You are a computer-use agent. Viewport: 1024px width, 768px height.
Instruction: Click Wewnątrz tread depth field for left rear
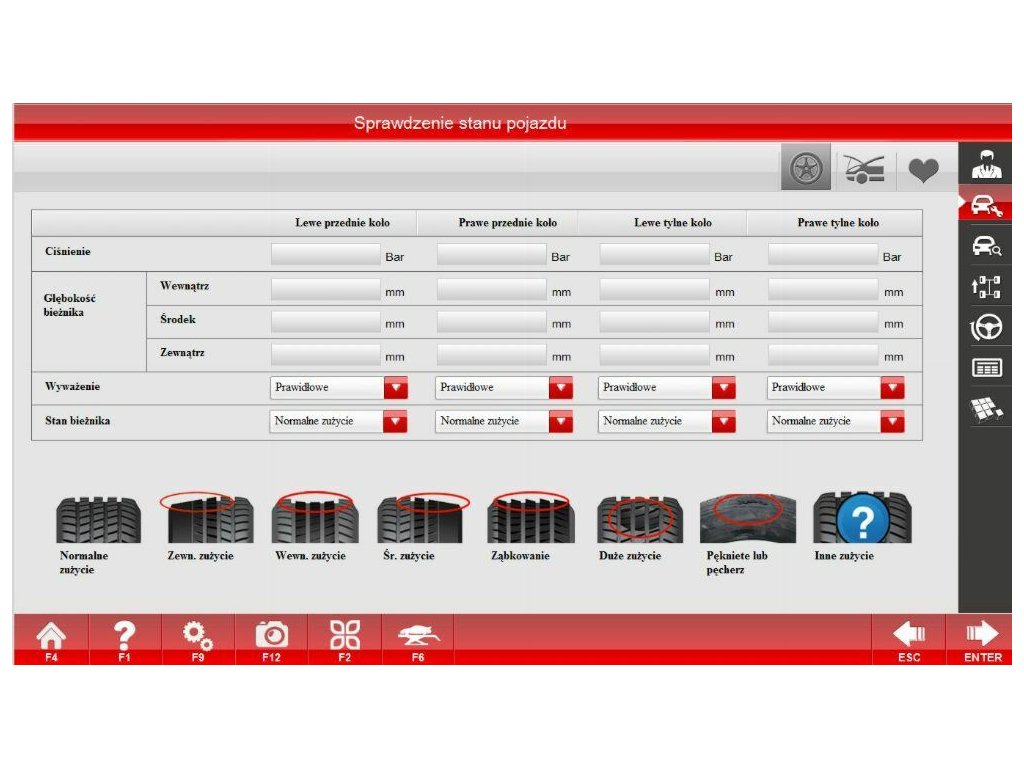coord(654,289)
